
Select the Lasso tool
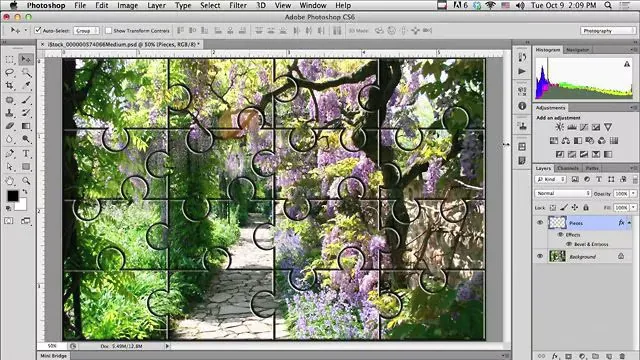[x=10, y=72]
